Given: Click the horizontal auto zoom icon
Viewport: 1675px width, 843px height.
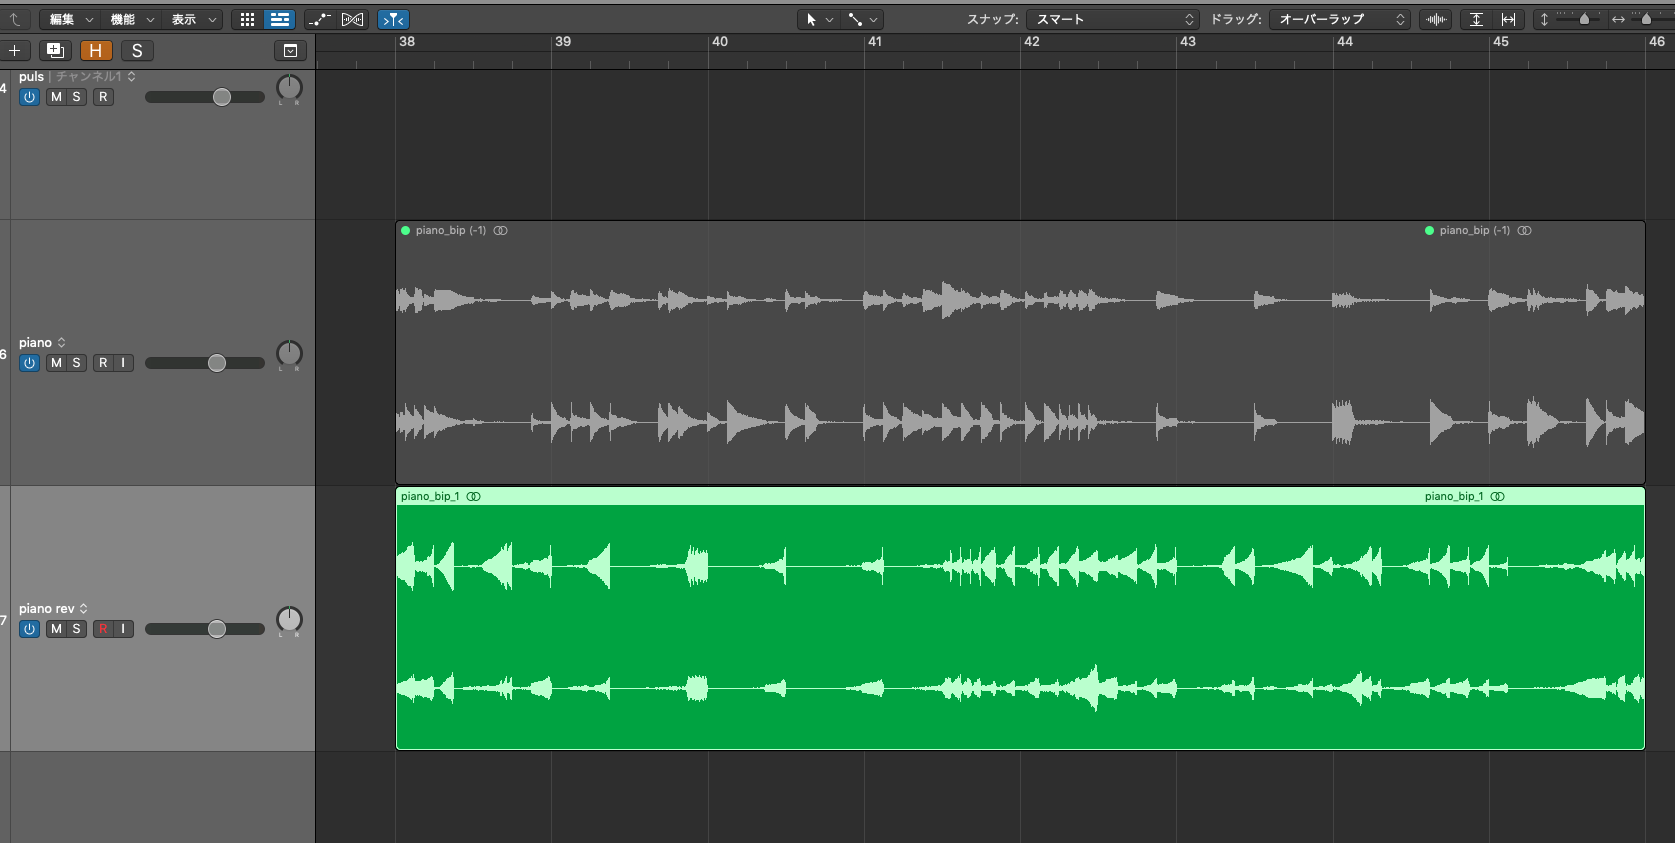Looking at the screenshot, I should click(x=1508, y=19).
